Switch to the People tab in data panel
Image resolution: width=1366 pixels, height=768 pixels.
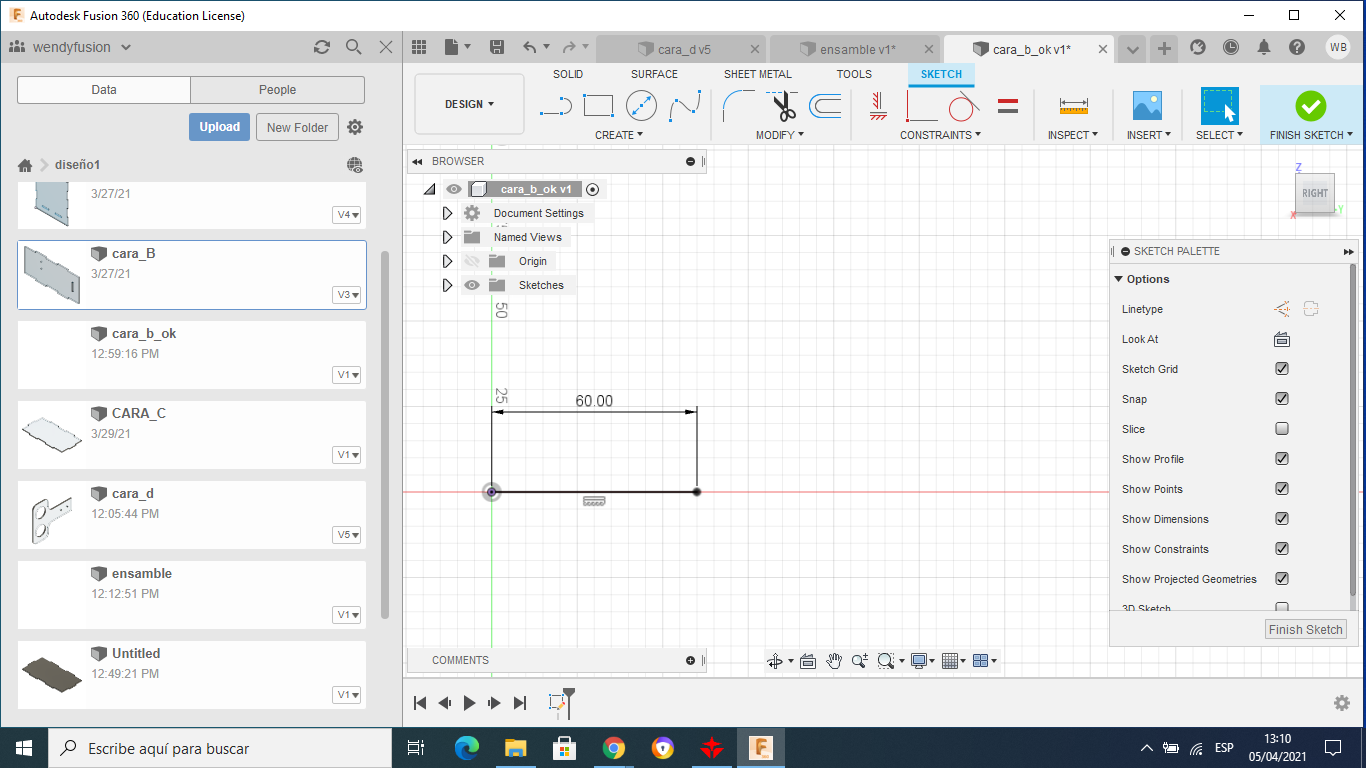click(x=277, y=90)
